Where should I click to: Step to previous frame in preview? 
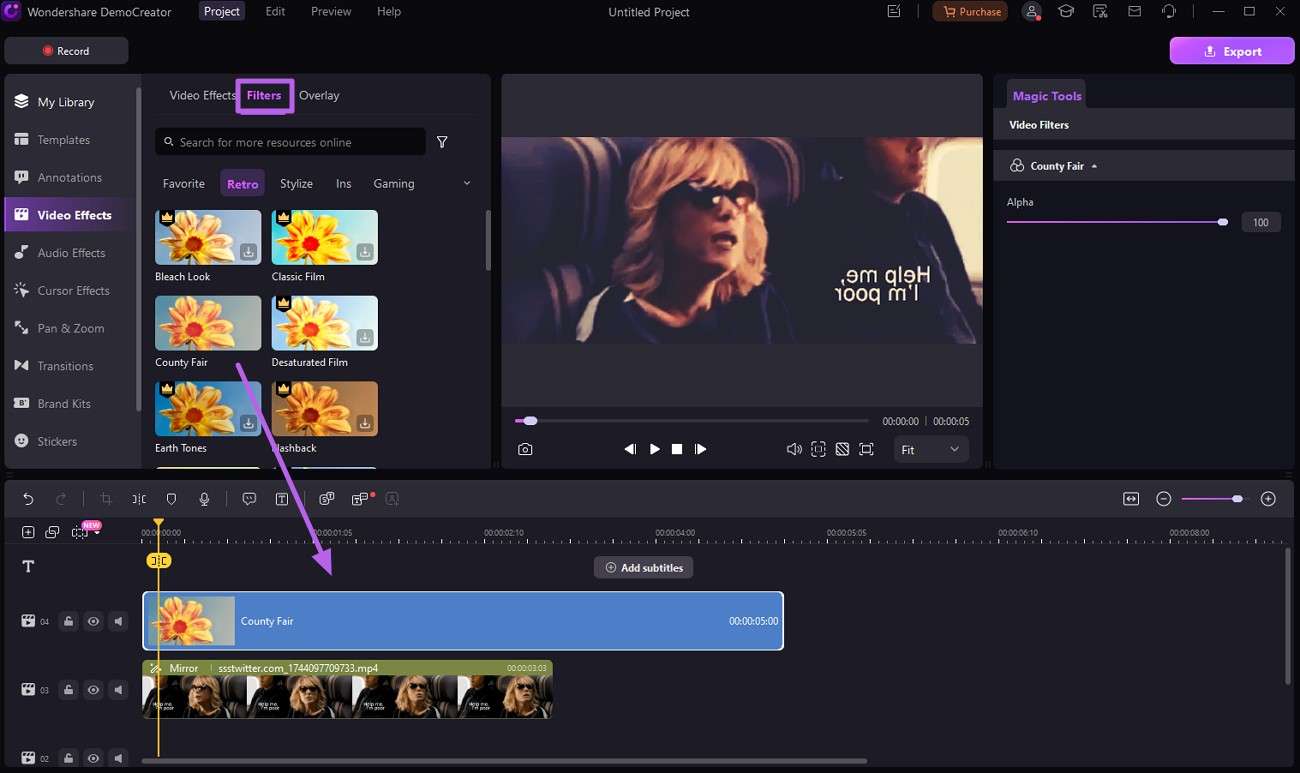tap(630, 450)
